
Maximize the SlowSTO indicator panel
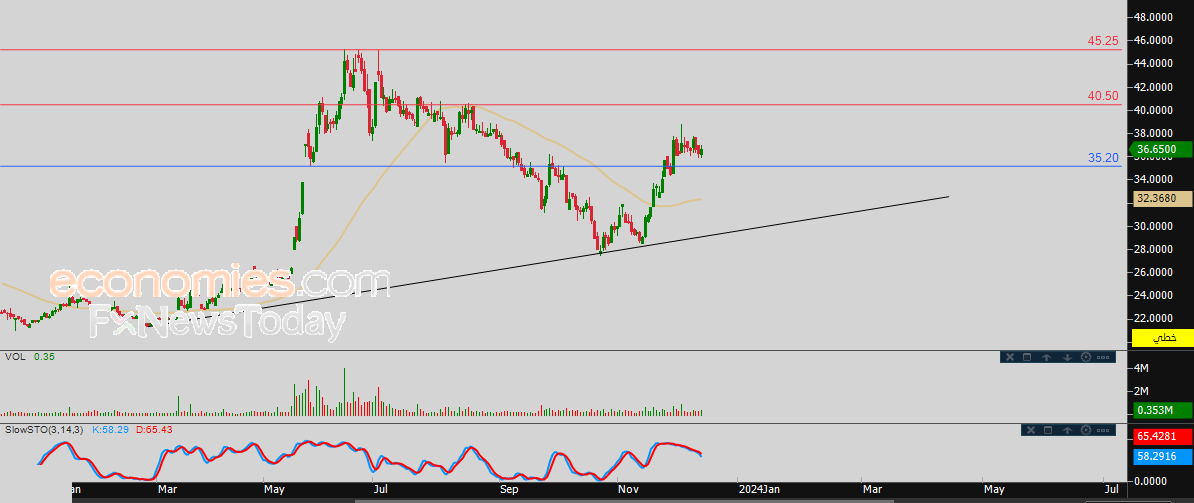[x=1047, y=431]
